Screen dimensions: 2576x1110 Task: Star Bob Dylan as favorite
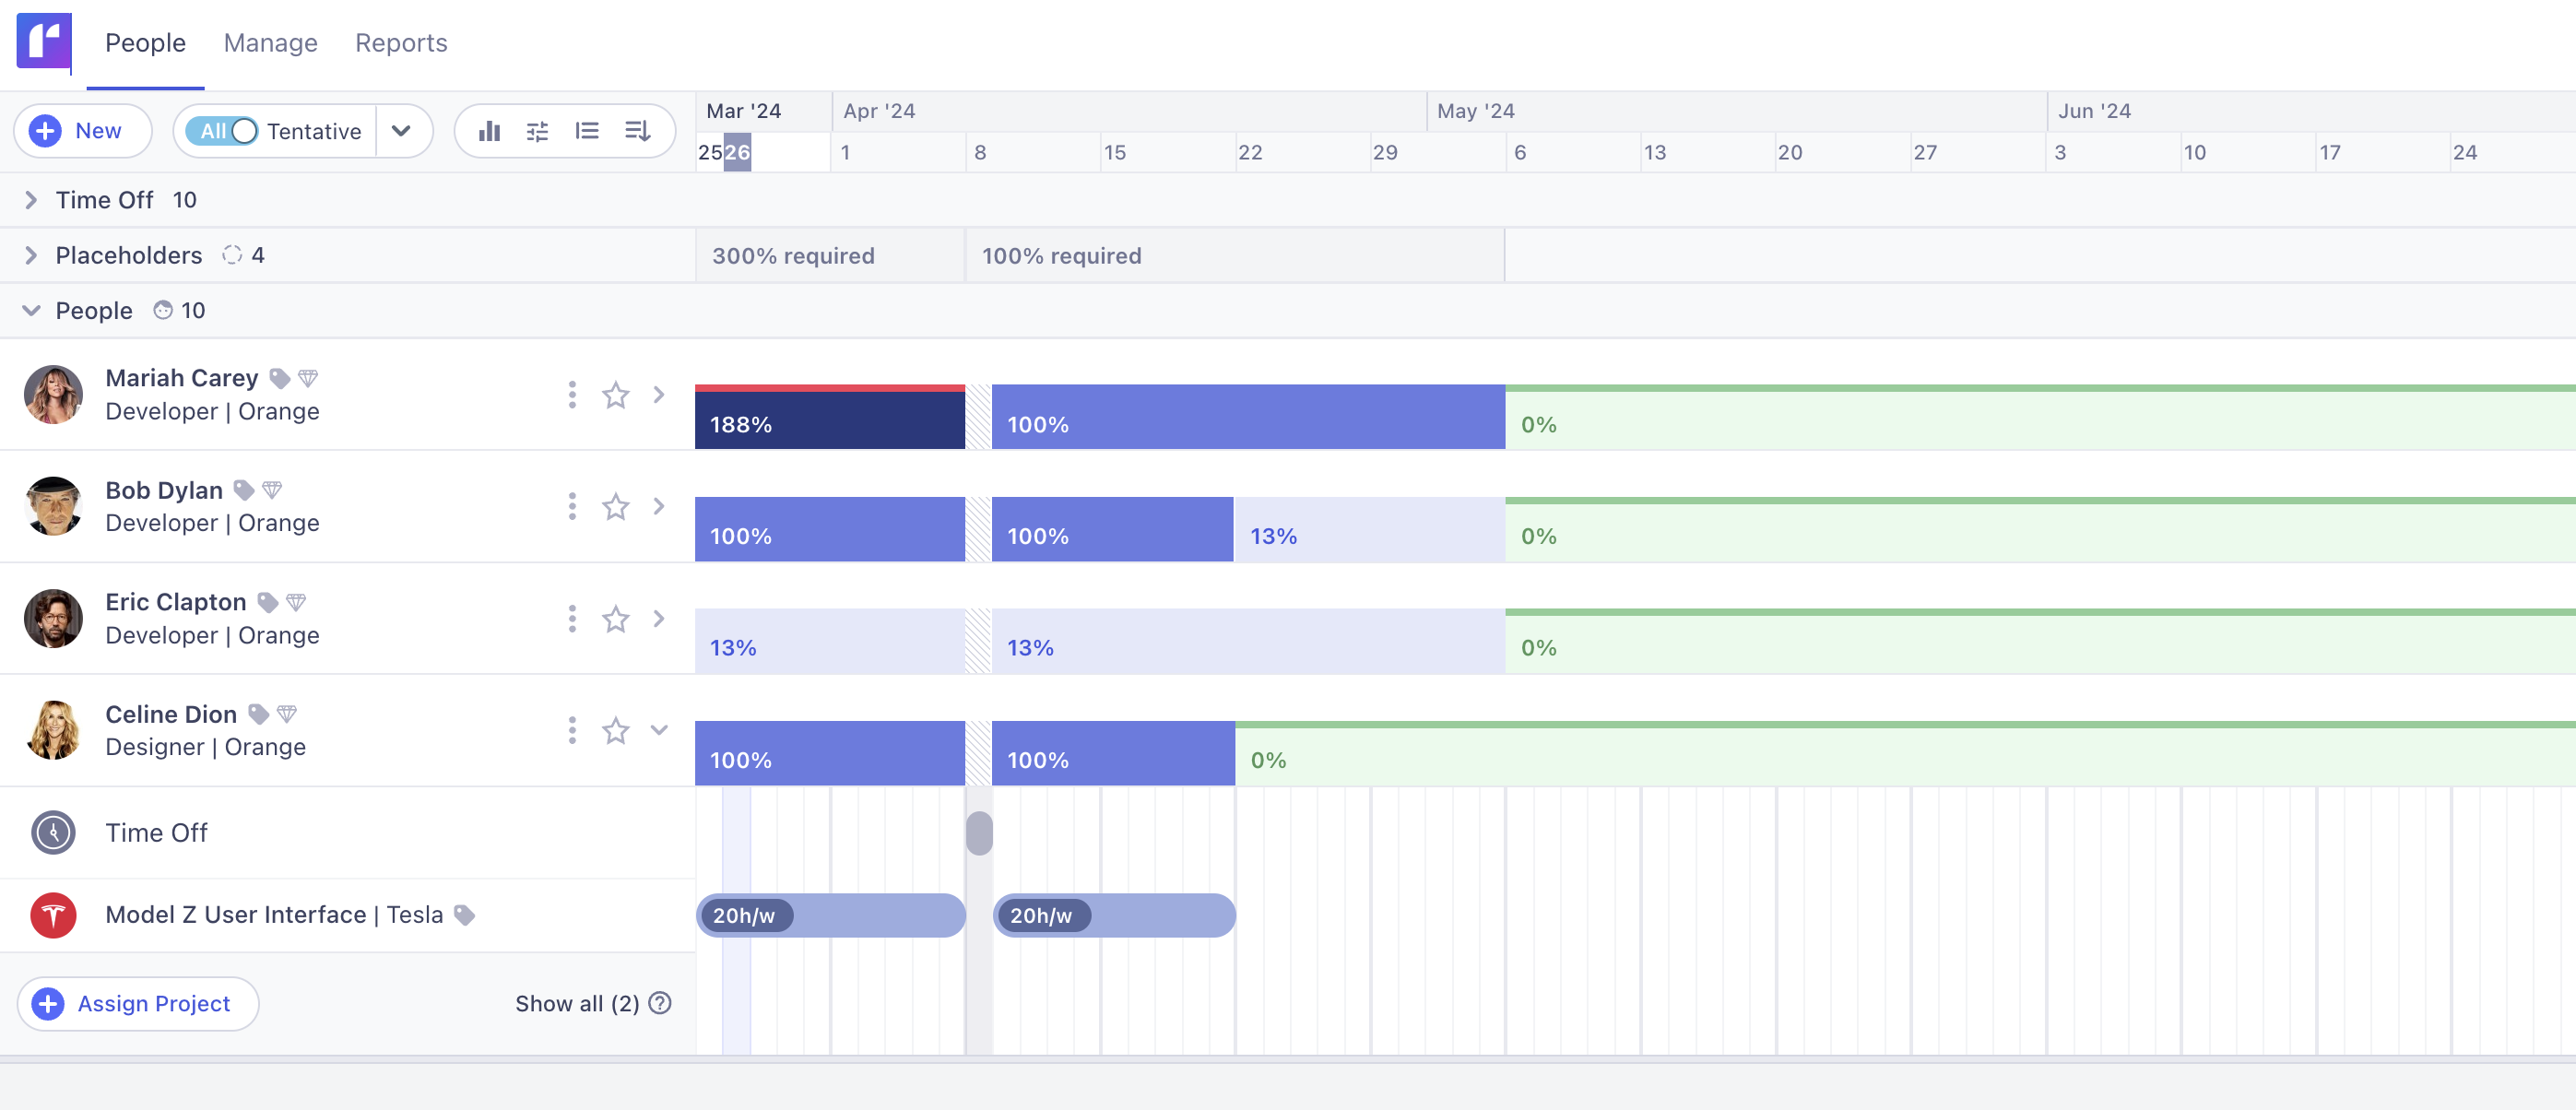pyautogui.click(x=615, y=506)
